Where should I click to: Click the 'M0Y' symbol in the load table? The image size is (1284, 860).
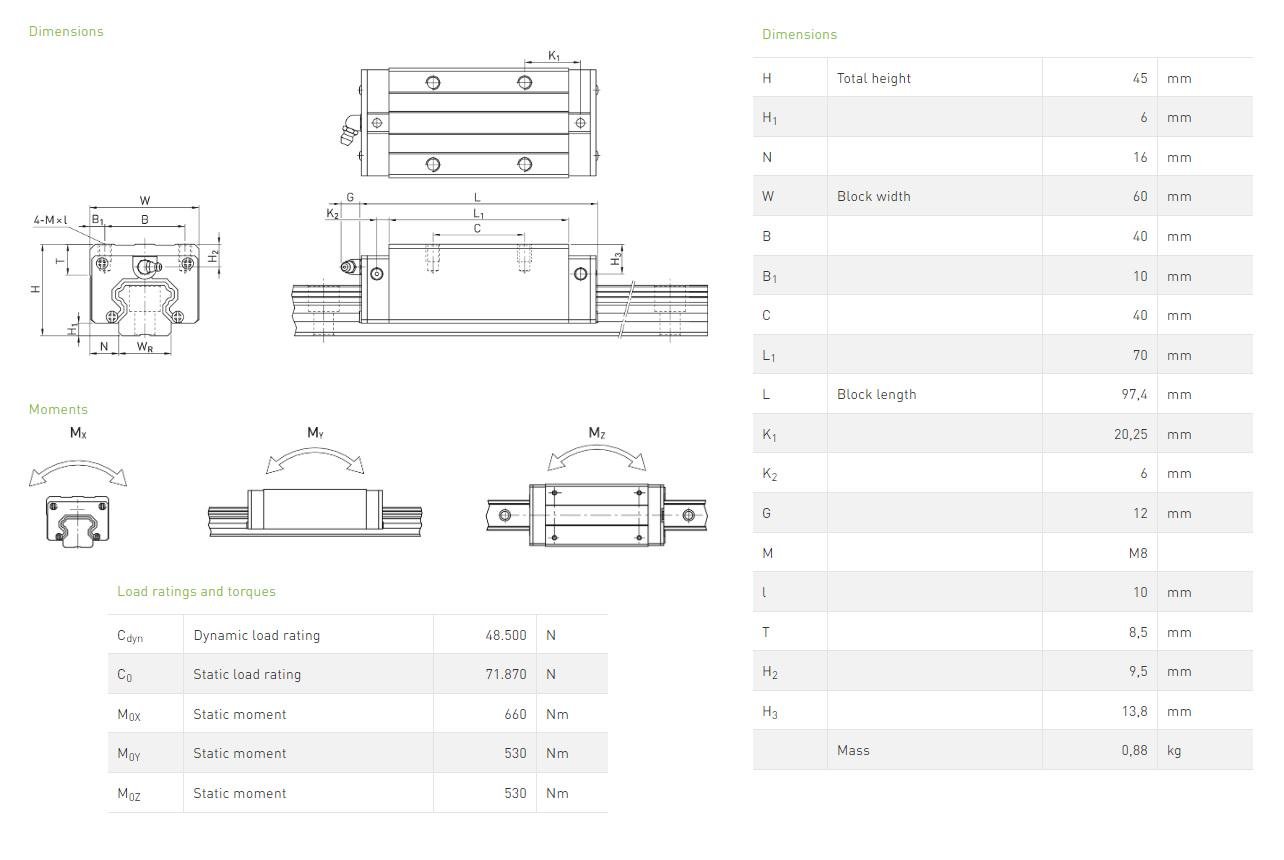(x=130, y=754)
